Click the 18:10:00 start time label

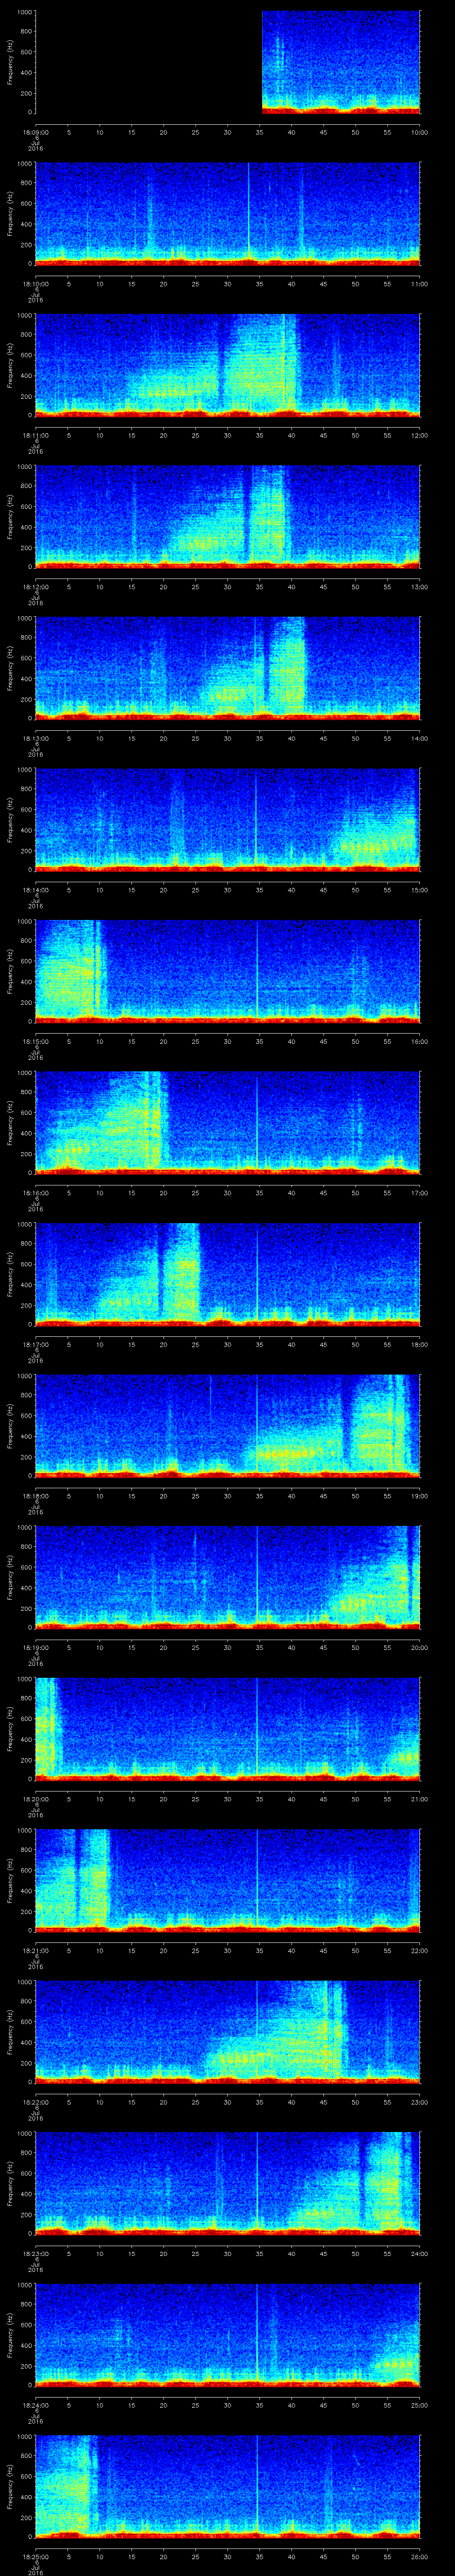click(x=36, y=283)
